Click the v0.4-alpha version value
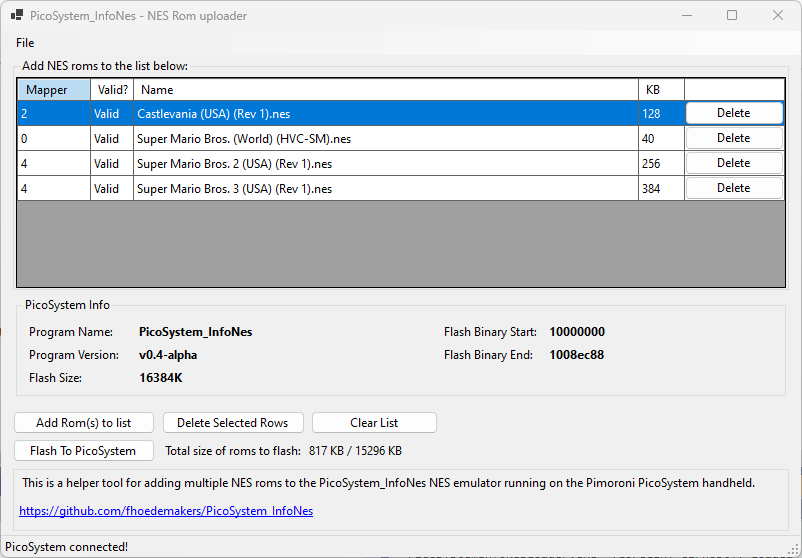802x558 pixels. point(168,355)
